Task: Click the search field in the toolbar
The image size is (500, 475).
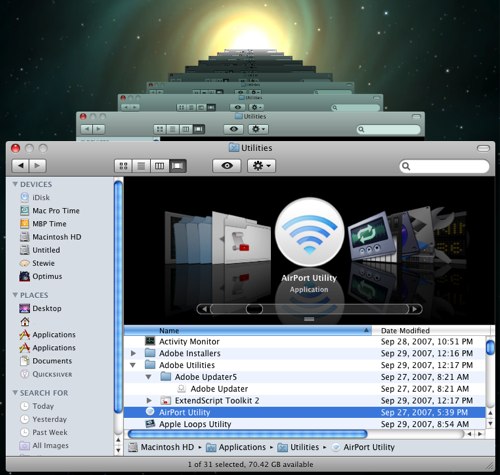Action: point(444,166)
